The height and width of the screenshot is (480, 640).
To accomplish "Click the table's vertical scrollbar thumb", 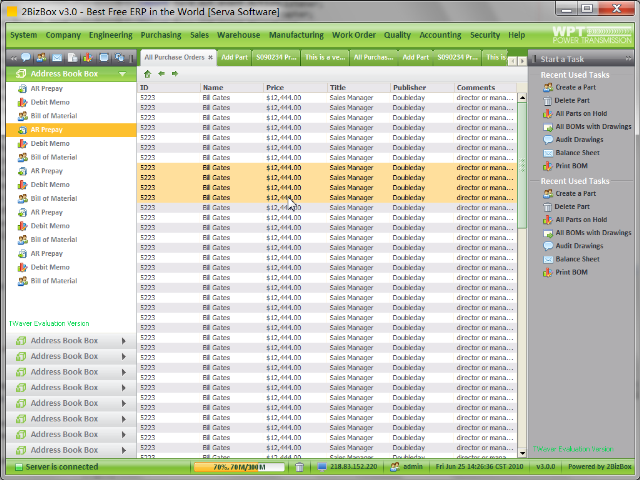I will pos(522,165).
